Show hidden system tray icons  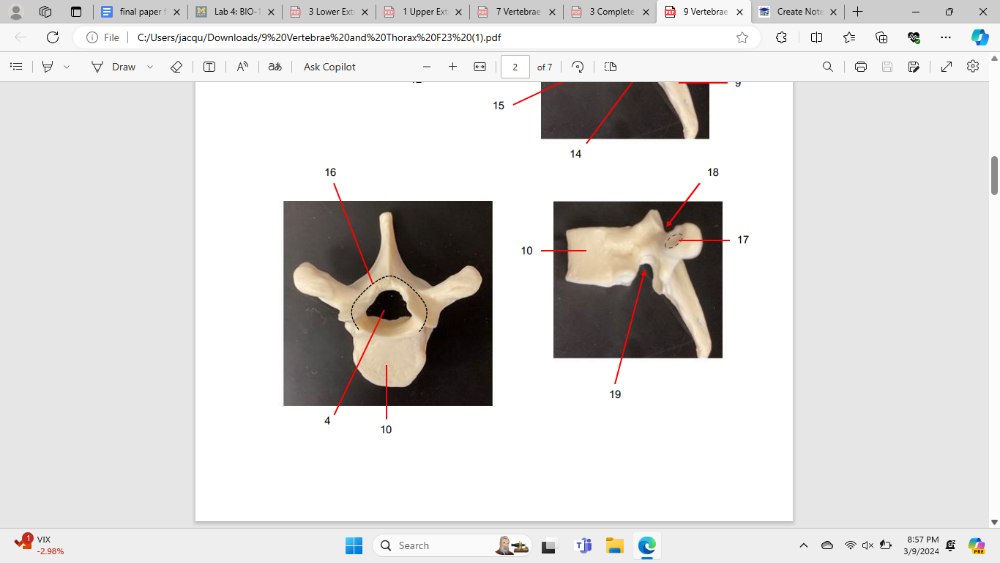pos(803,545)
